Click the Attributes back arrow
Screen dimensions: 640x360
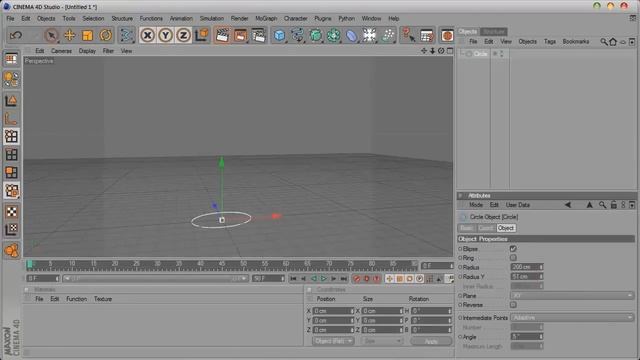click(567, 205)
